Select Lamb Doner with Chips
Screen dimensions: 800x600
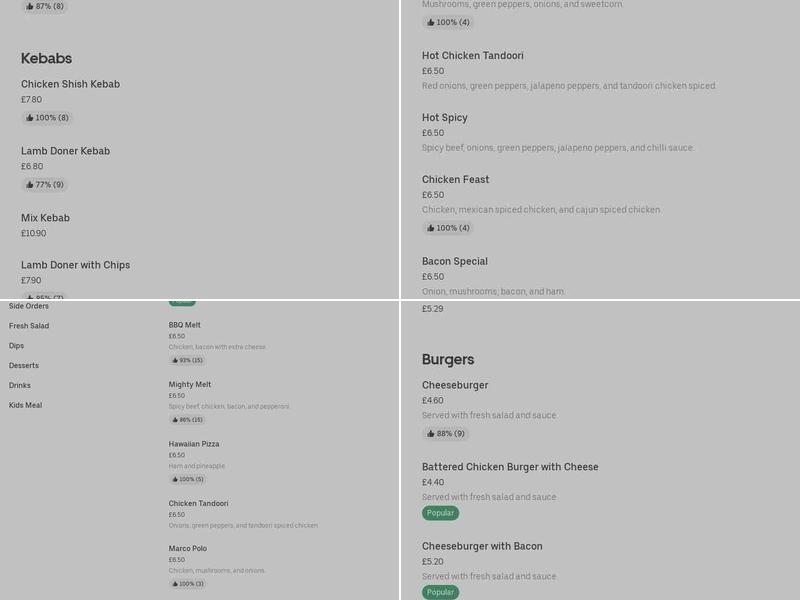[x=76, y=265]
